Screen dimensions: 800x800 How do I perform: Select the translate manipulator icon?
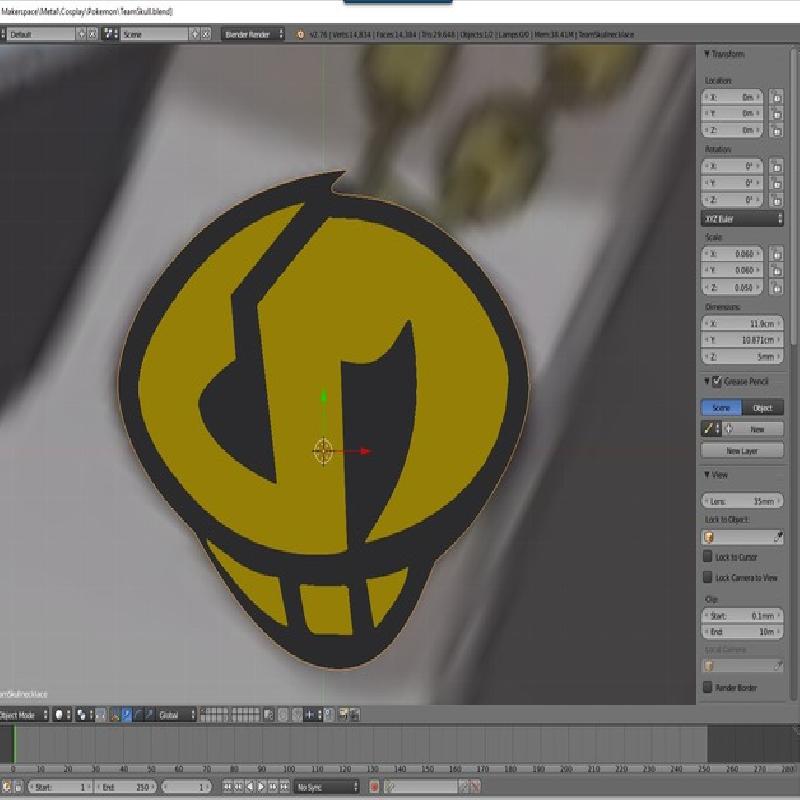[127, 715]
